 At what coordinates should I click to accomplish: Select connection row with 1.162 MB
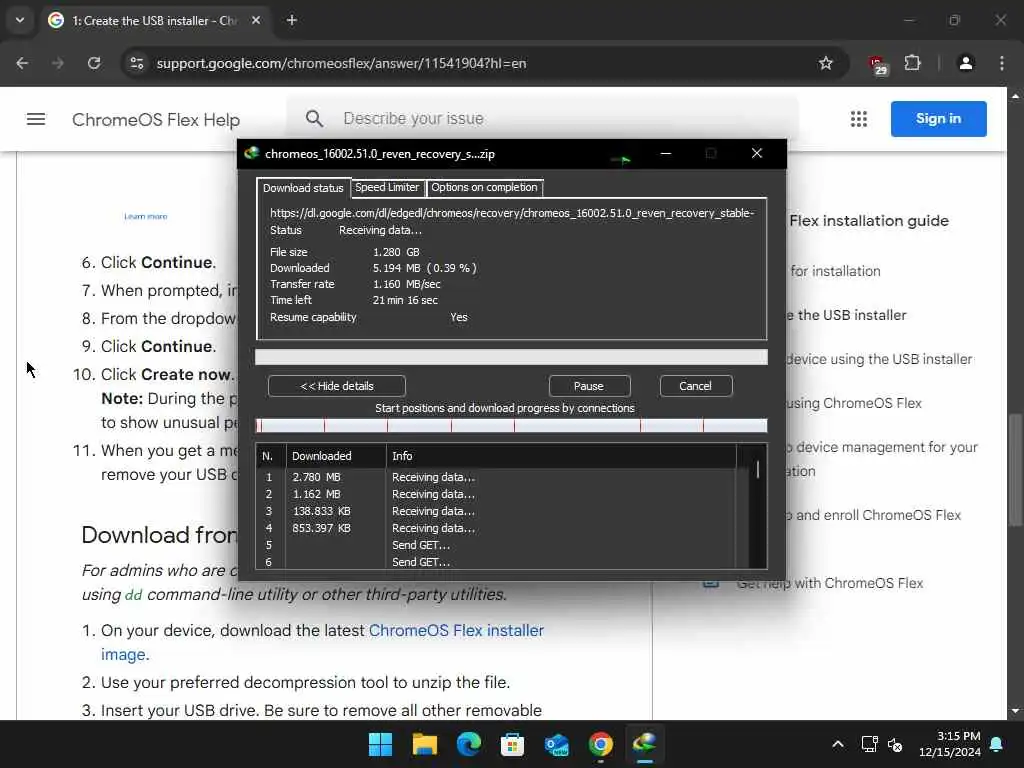pyautogui.click(x=496, y=494)
